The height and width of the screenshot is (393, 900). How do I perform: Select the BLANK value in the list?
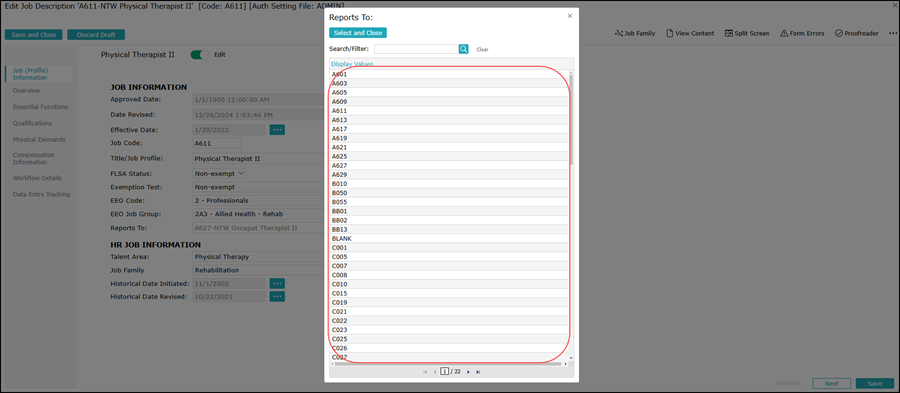[x=449, y=239]
